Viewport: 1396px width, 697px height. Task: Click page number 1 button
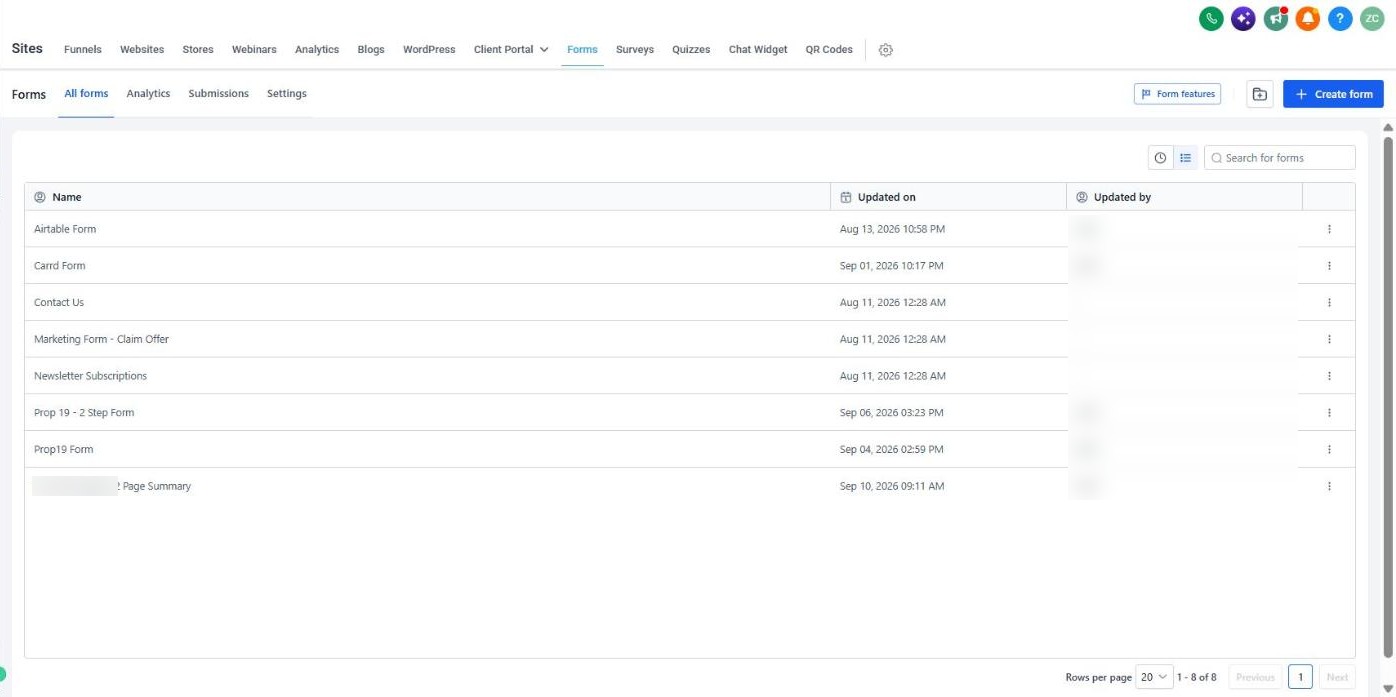tap(1300, 677)
